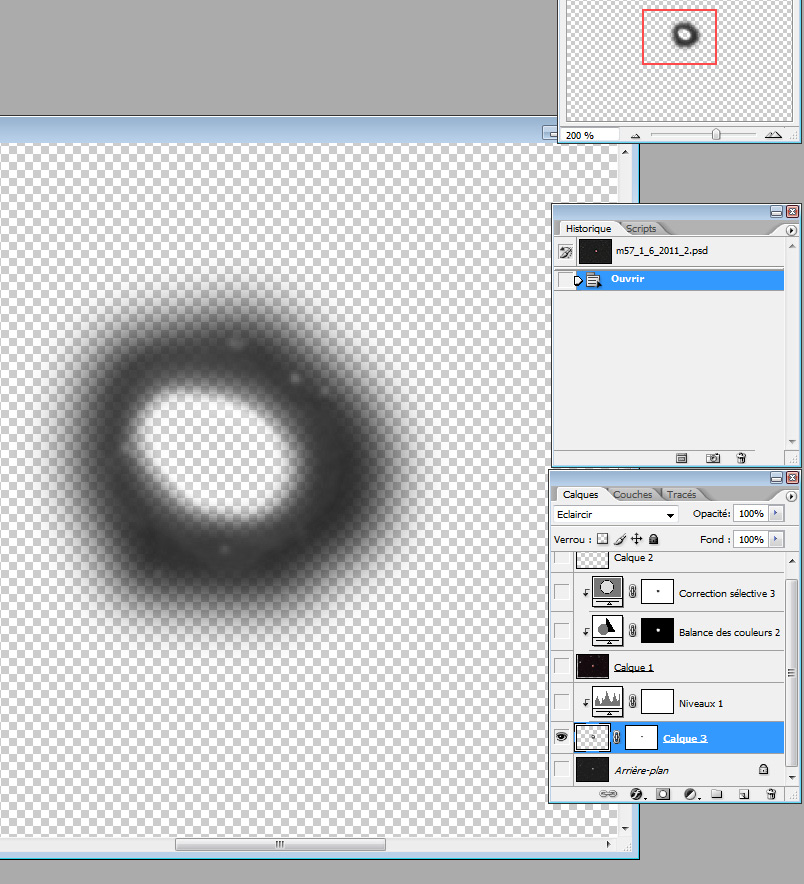The height and width of the screenshot is (884, 804).
Task: Switch to the Scripts tab
Action: 641,228
